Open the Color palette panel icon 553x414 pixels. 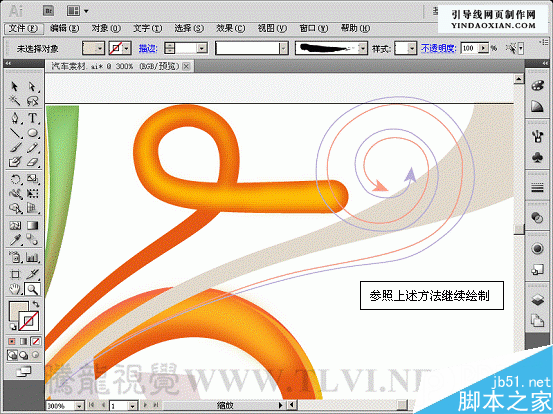(537, 86)
